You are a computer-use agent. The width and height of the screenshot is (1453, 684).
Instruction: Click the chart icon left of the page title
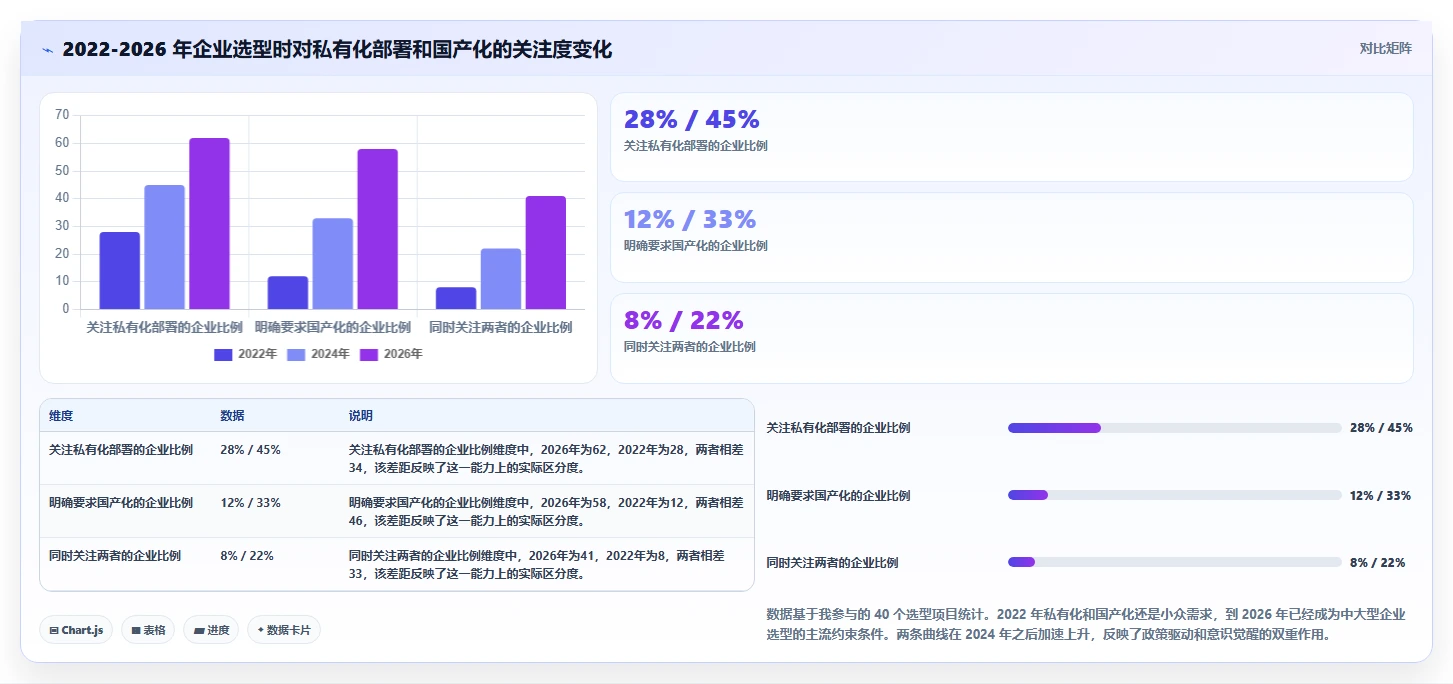(48, 50)
